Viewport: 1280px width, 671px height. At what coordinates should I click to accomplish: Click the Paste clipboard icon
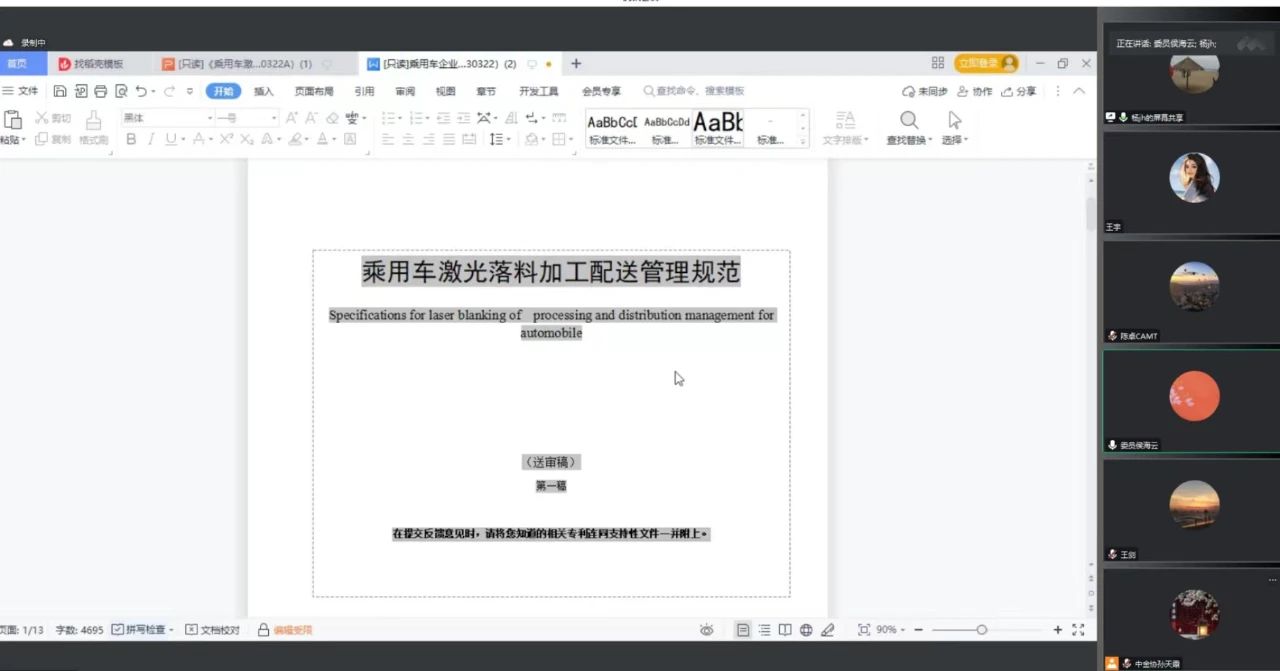(12, 121)
